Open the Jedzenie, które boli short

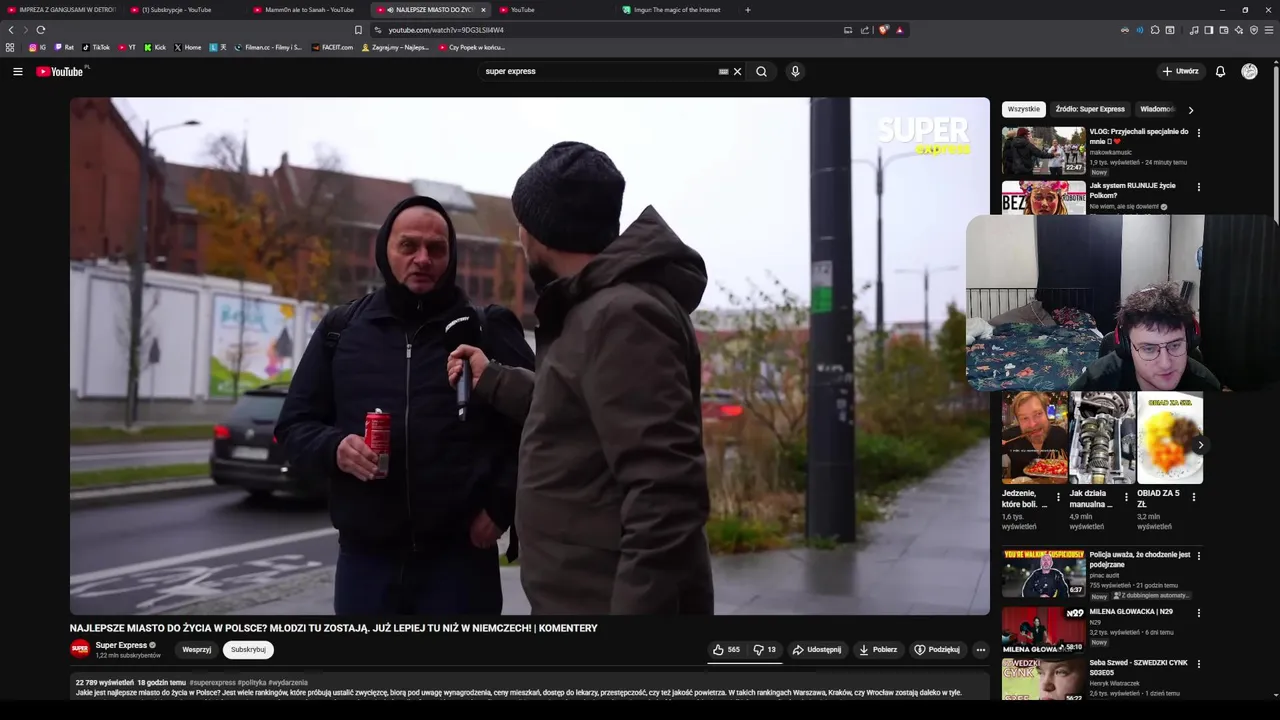click(x=1035, y=438)
